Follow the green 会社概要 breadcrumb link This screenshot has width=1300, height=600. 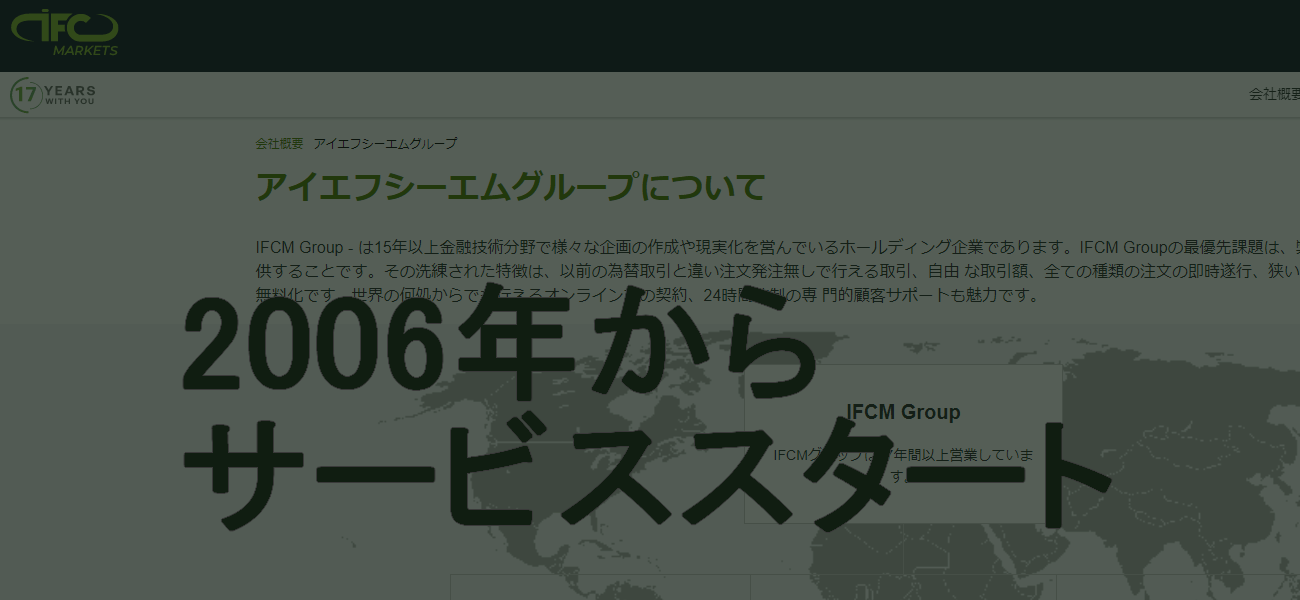279,143
